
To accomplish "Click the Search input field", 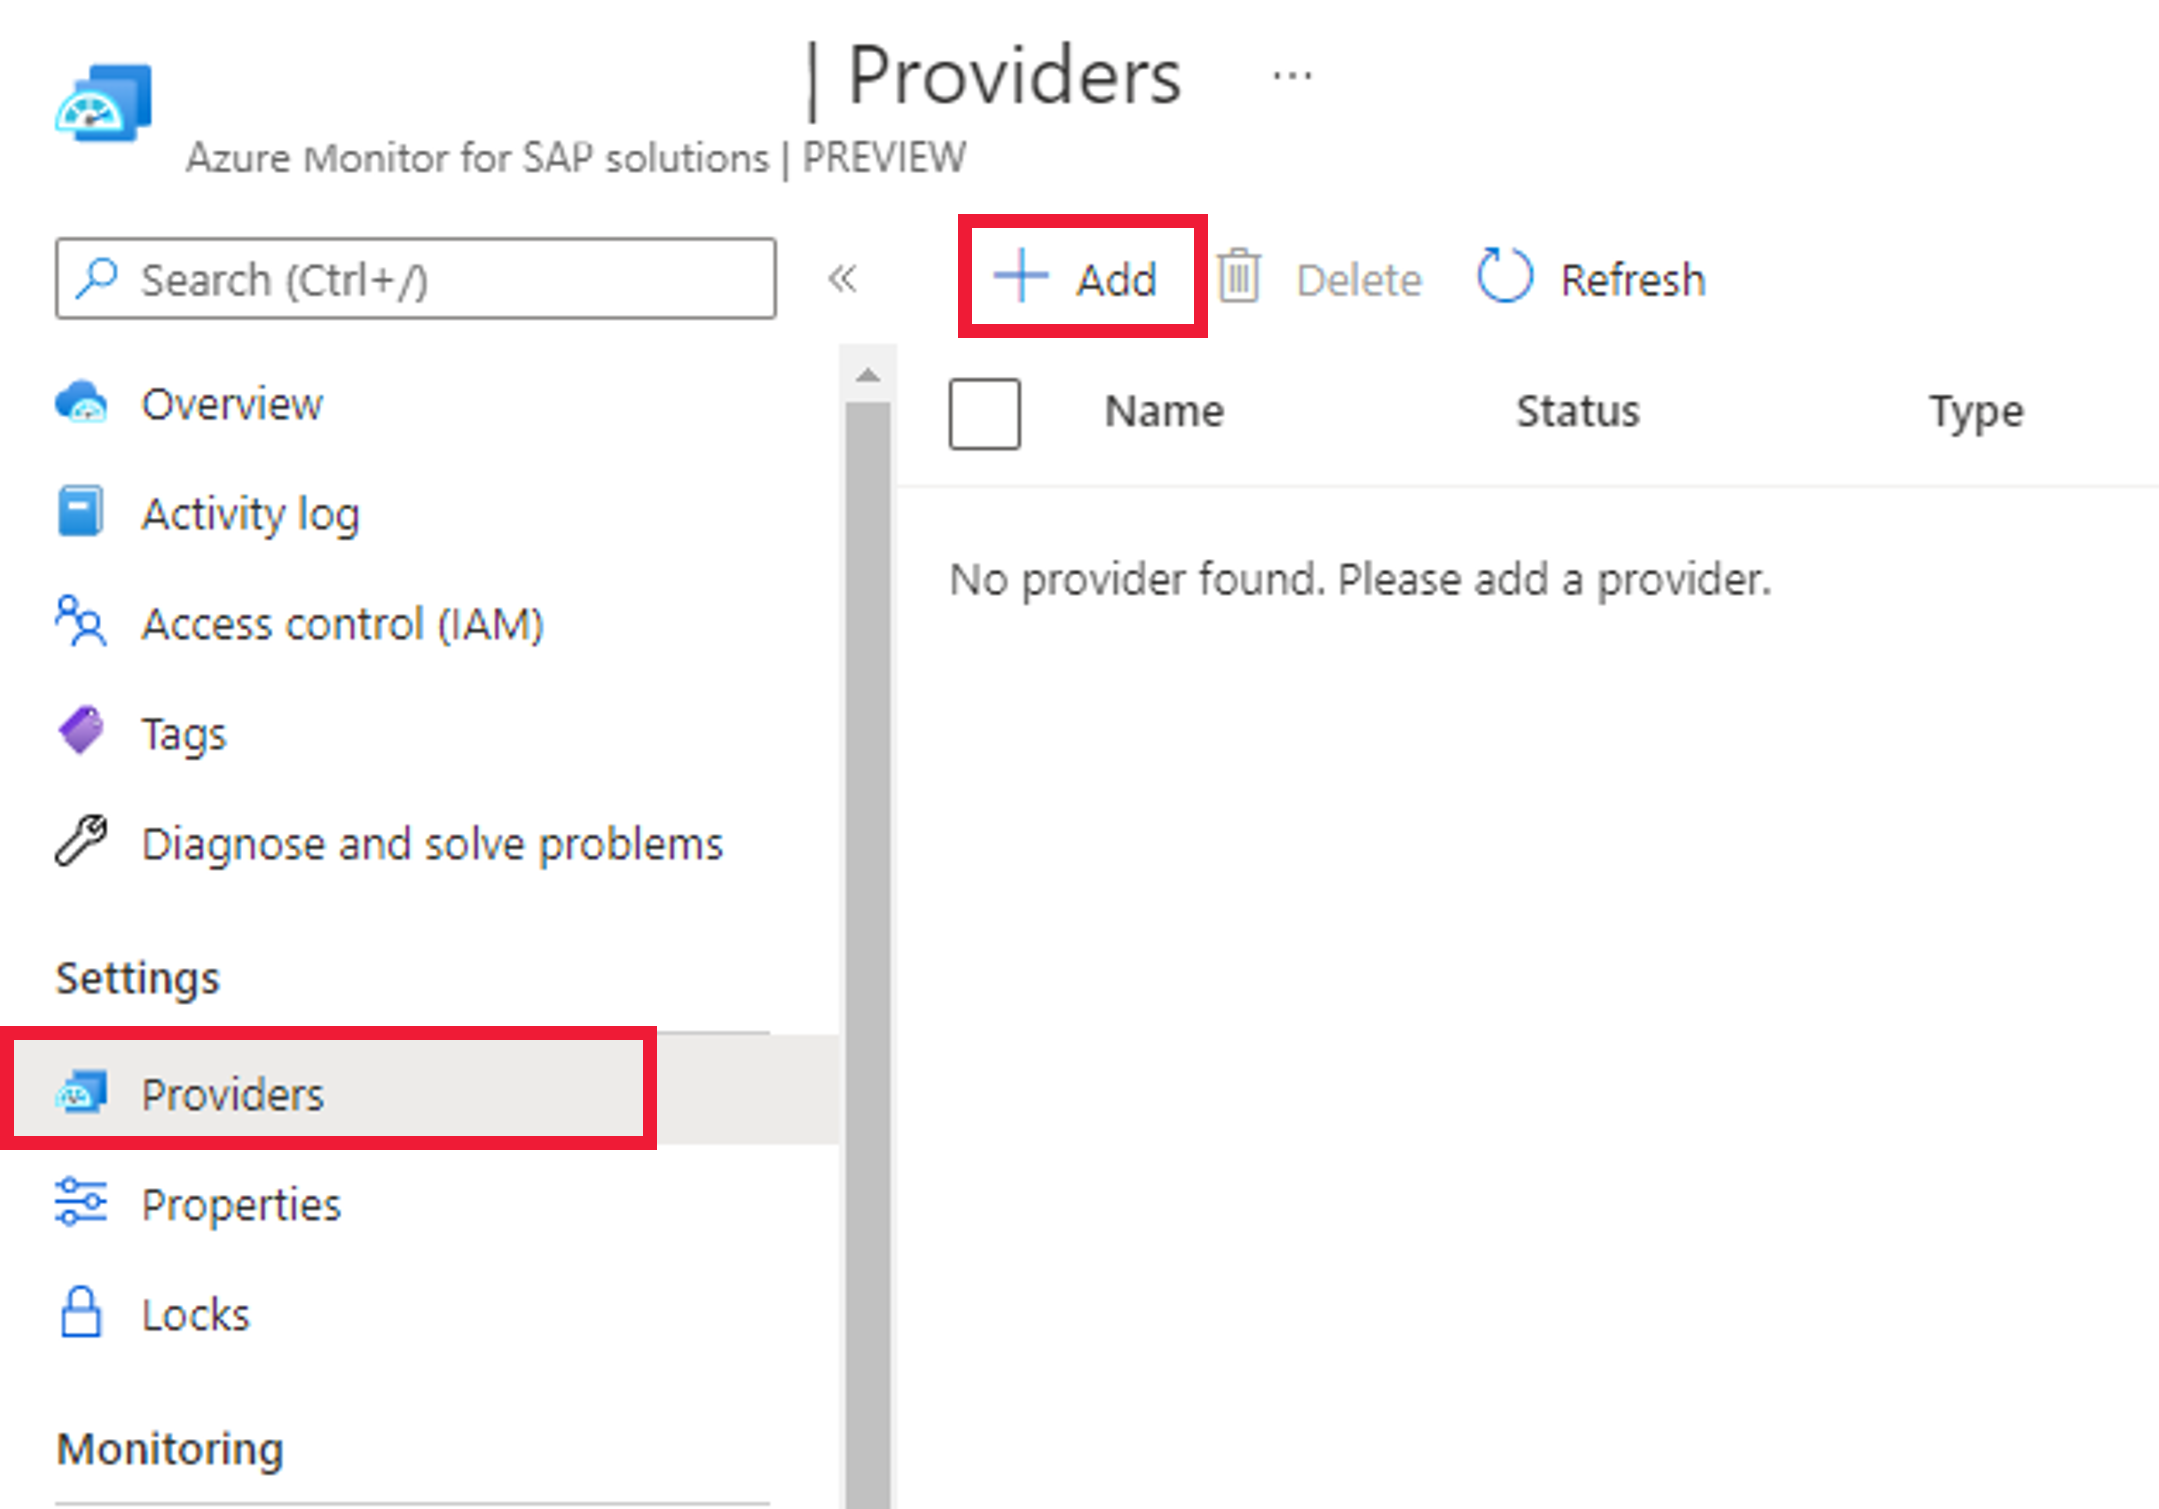I will pos(415,279).
